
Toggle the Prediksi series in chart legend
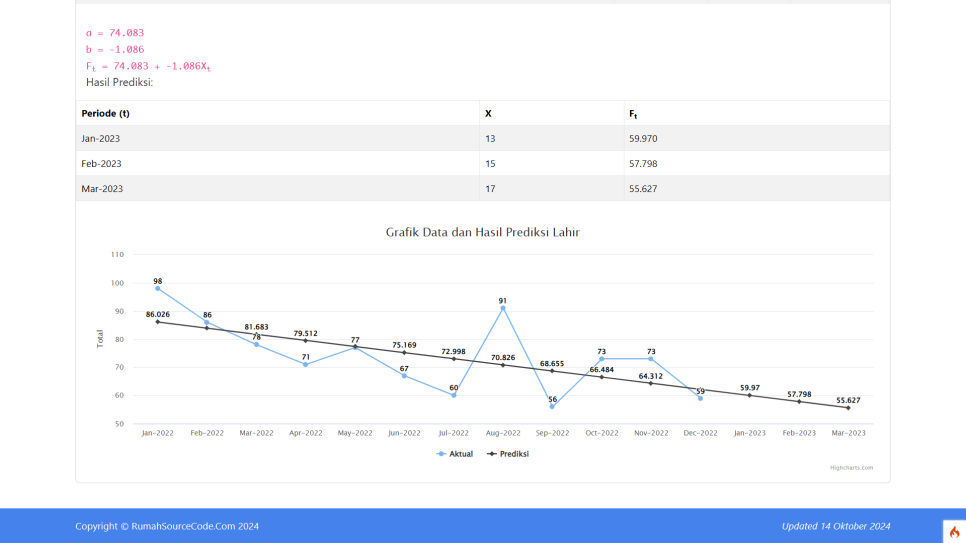(x=507, y=454)
